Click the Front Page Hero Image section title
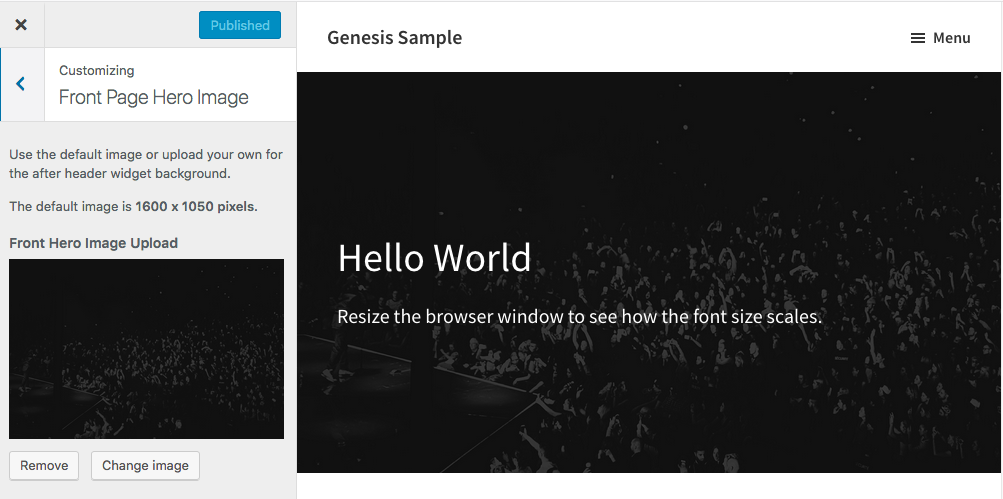This screenshot has height=499, width=1003. click(x=153, y=97)
